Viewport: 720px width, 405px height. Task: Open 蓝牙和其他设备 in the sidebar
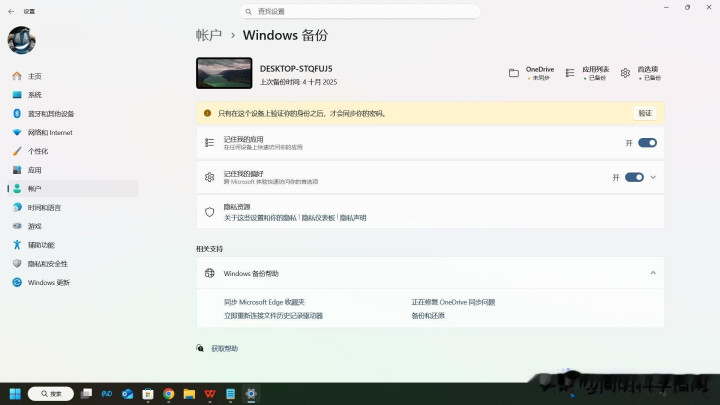pyautogui.click(x=50, y=113)
